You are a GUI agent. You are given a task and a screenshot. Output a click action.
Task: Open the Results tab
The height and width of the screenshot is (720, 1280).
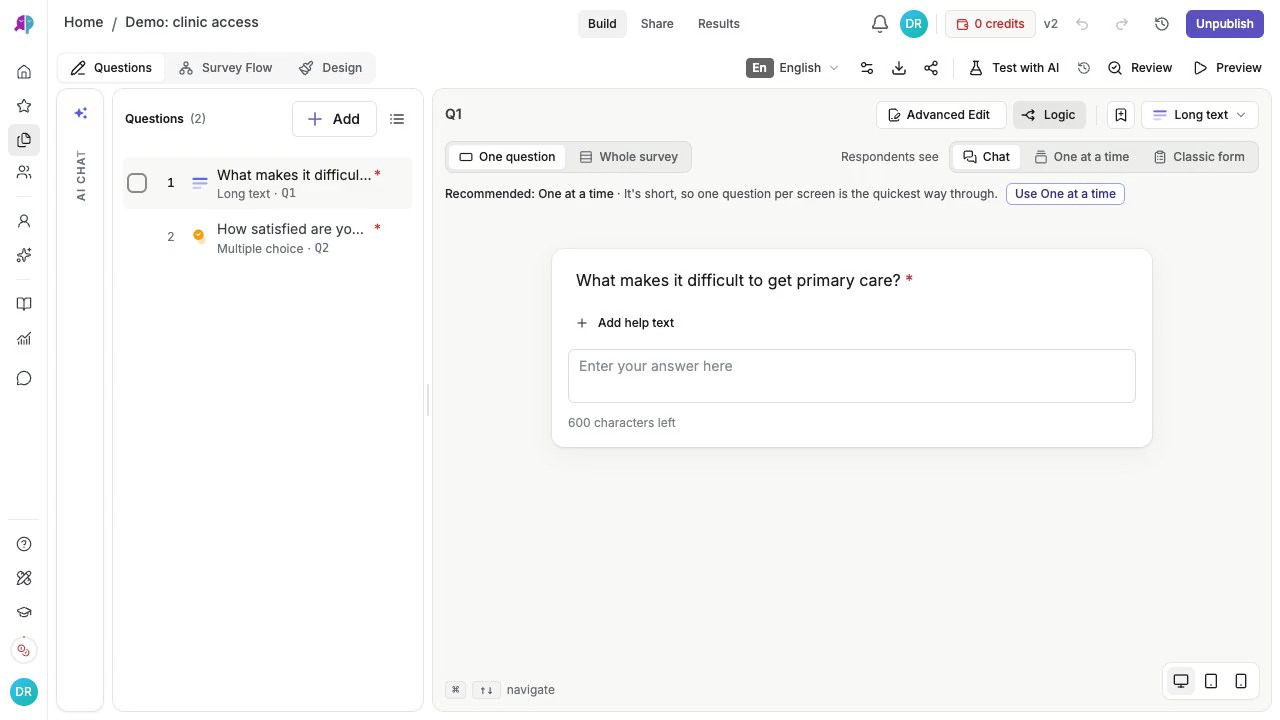click(x=719, y=24)
